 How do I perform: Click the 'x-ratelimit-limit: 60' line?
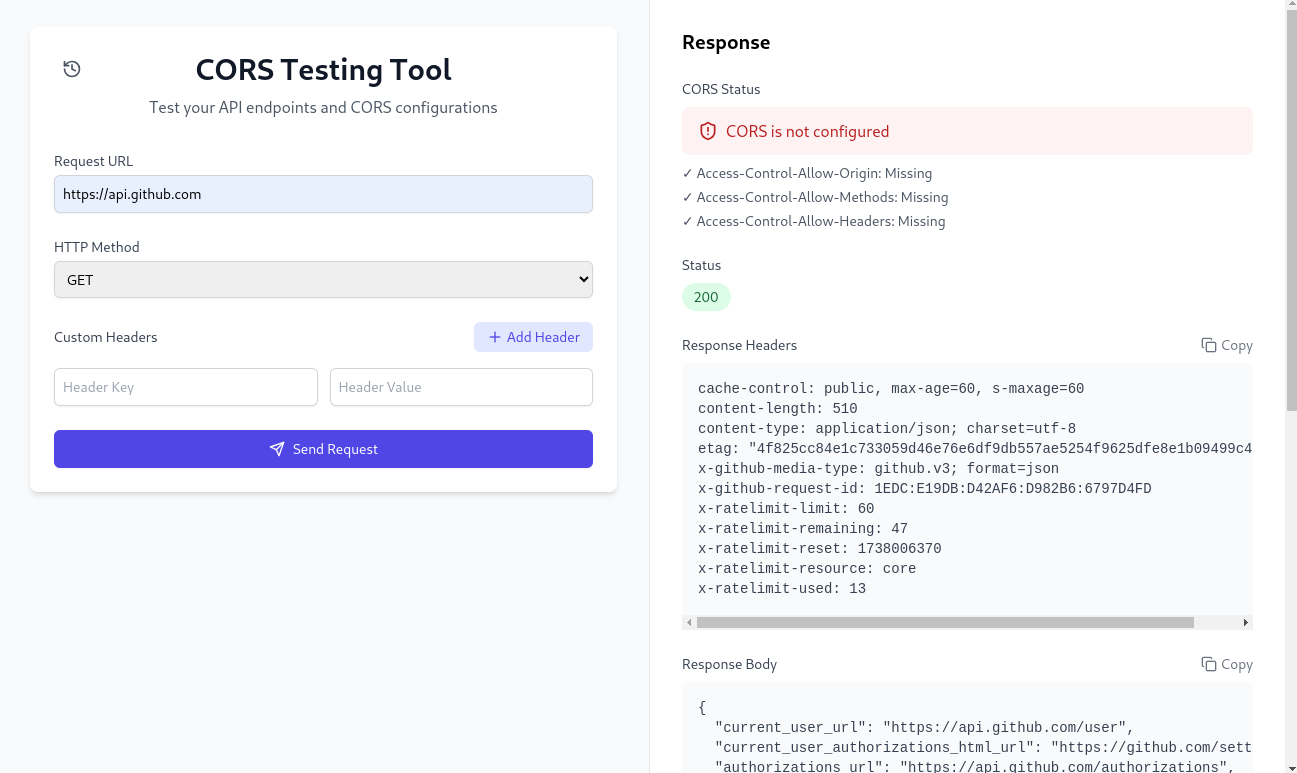click(x=786, y=508)
